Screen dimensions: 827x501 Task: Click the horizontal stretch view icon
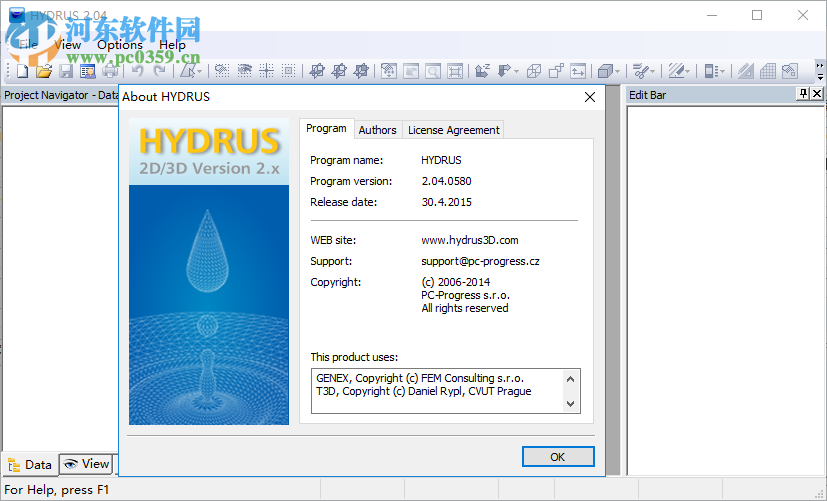pyautogui.click(x=578, y=71)
